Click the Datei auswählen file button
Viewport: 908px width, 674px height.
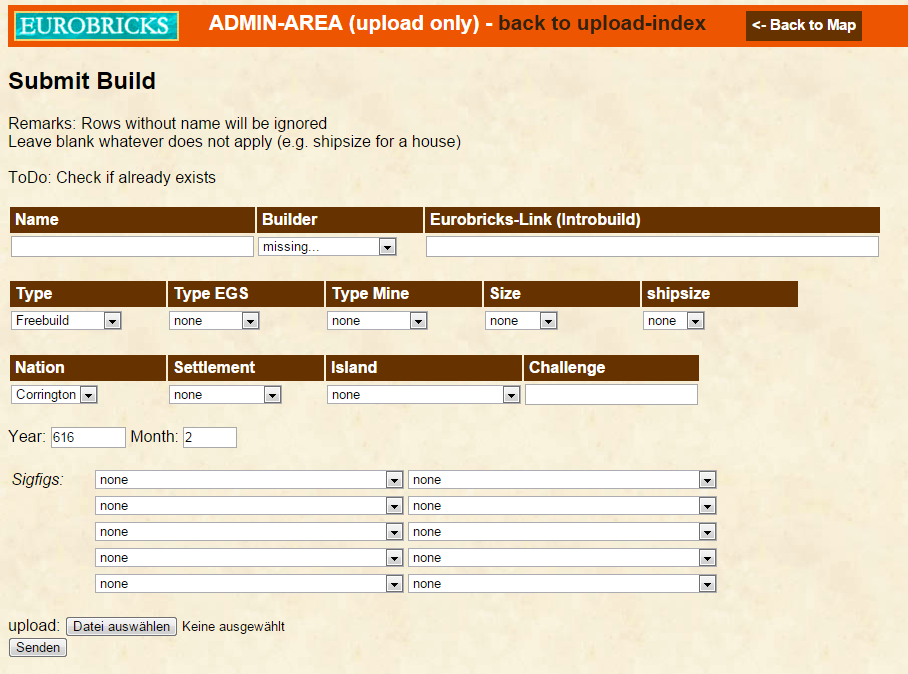[122, 626]
